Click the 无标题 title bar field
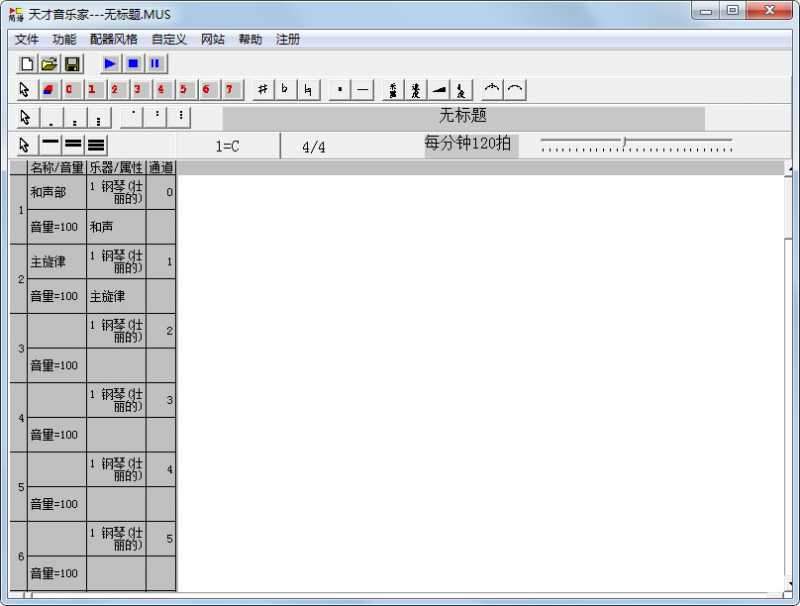The height and width of the screenshot is (606, 800). pos(463,117)
